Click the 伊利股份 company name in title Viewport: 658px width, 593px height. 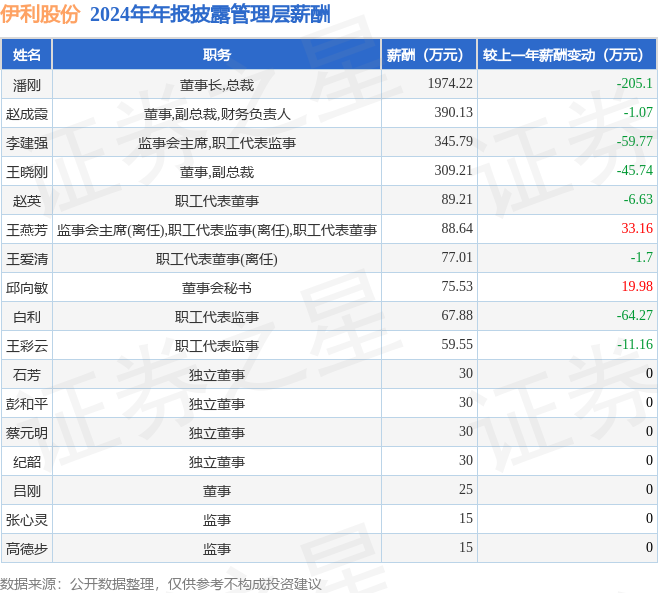(x=41, y=14)
